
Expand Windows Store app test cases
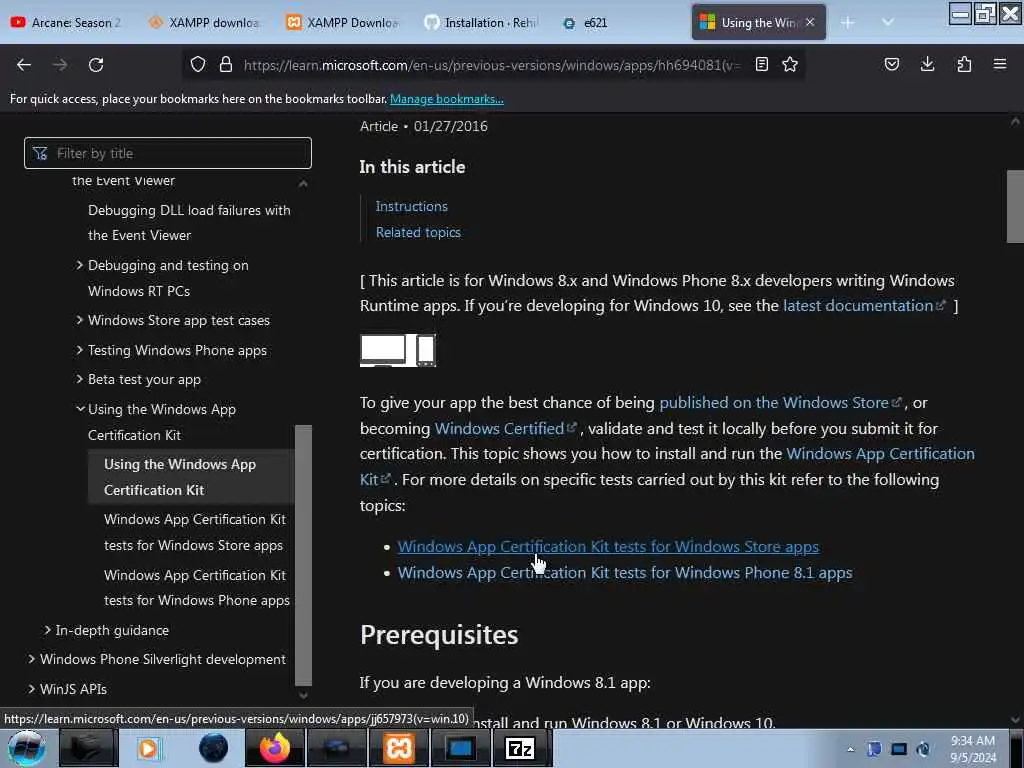point(79,320)
